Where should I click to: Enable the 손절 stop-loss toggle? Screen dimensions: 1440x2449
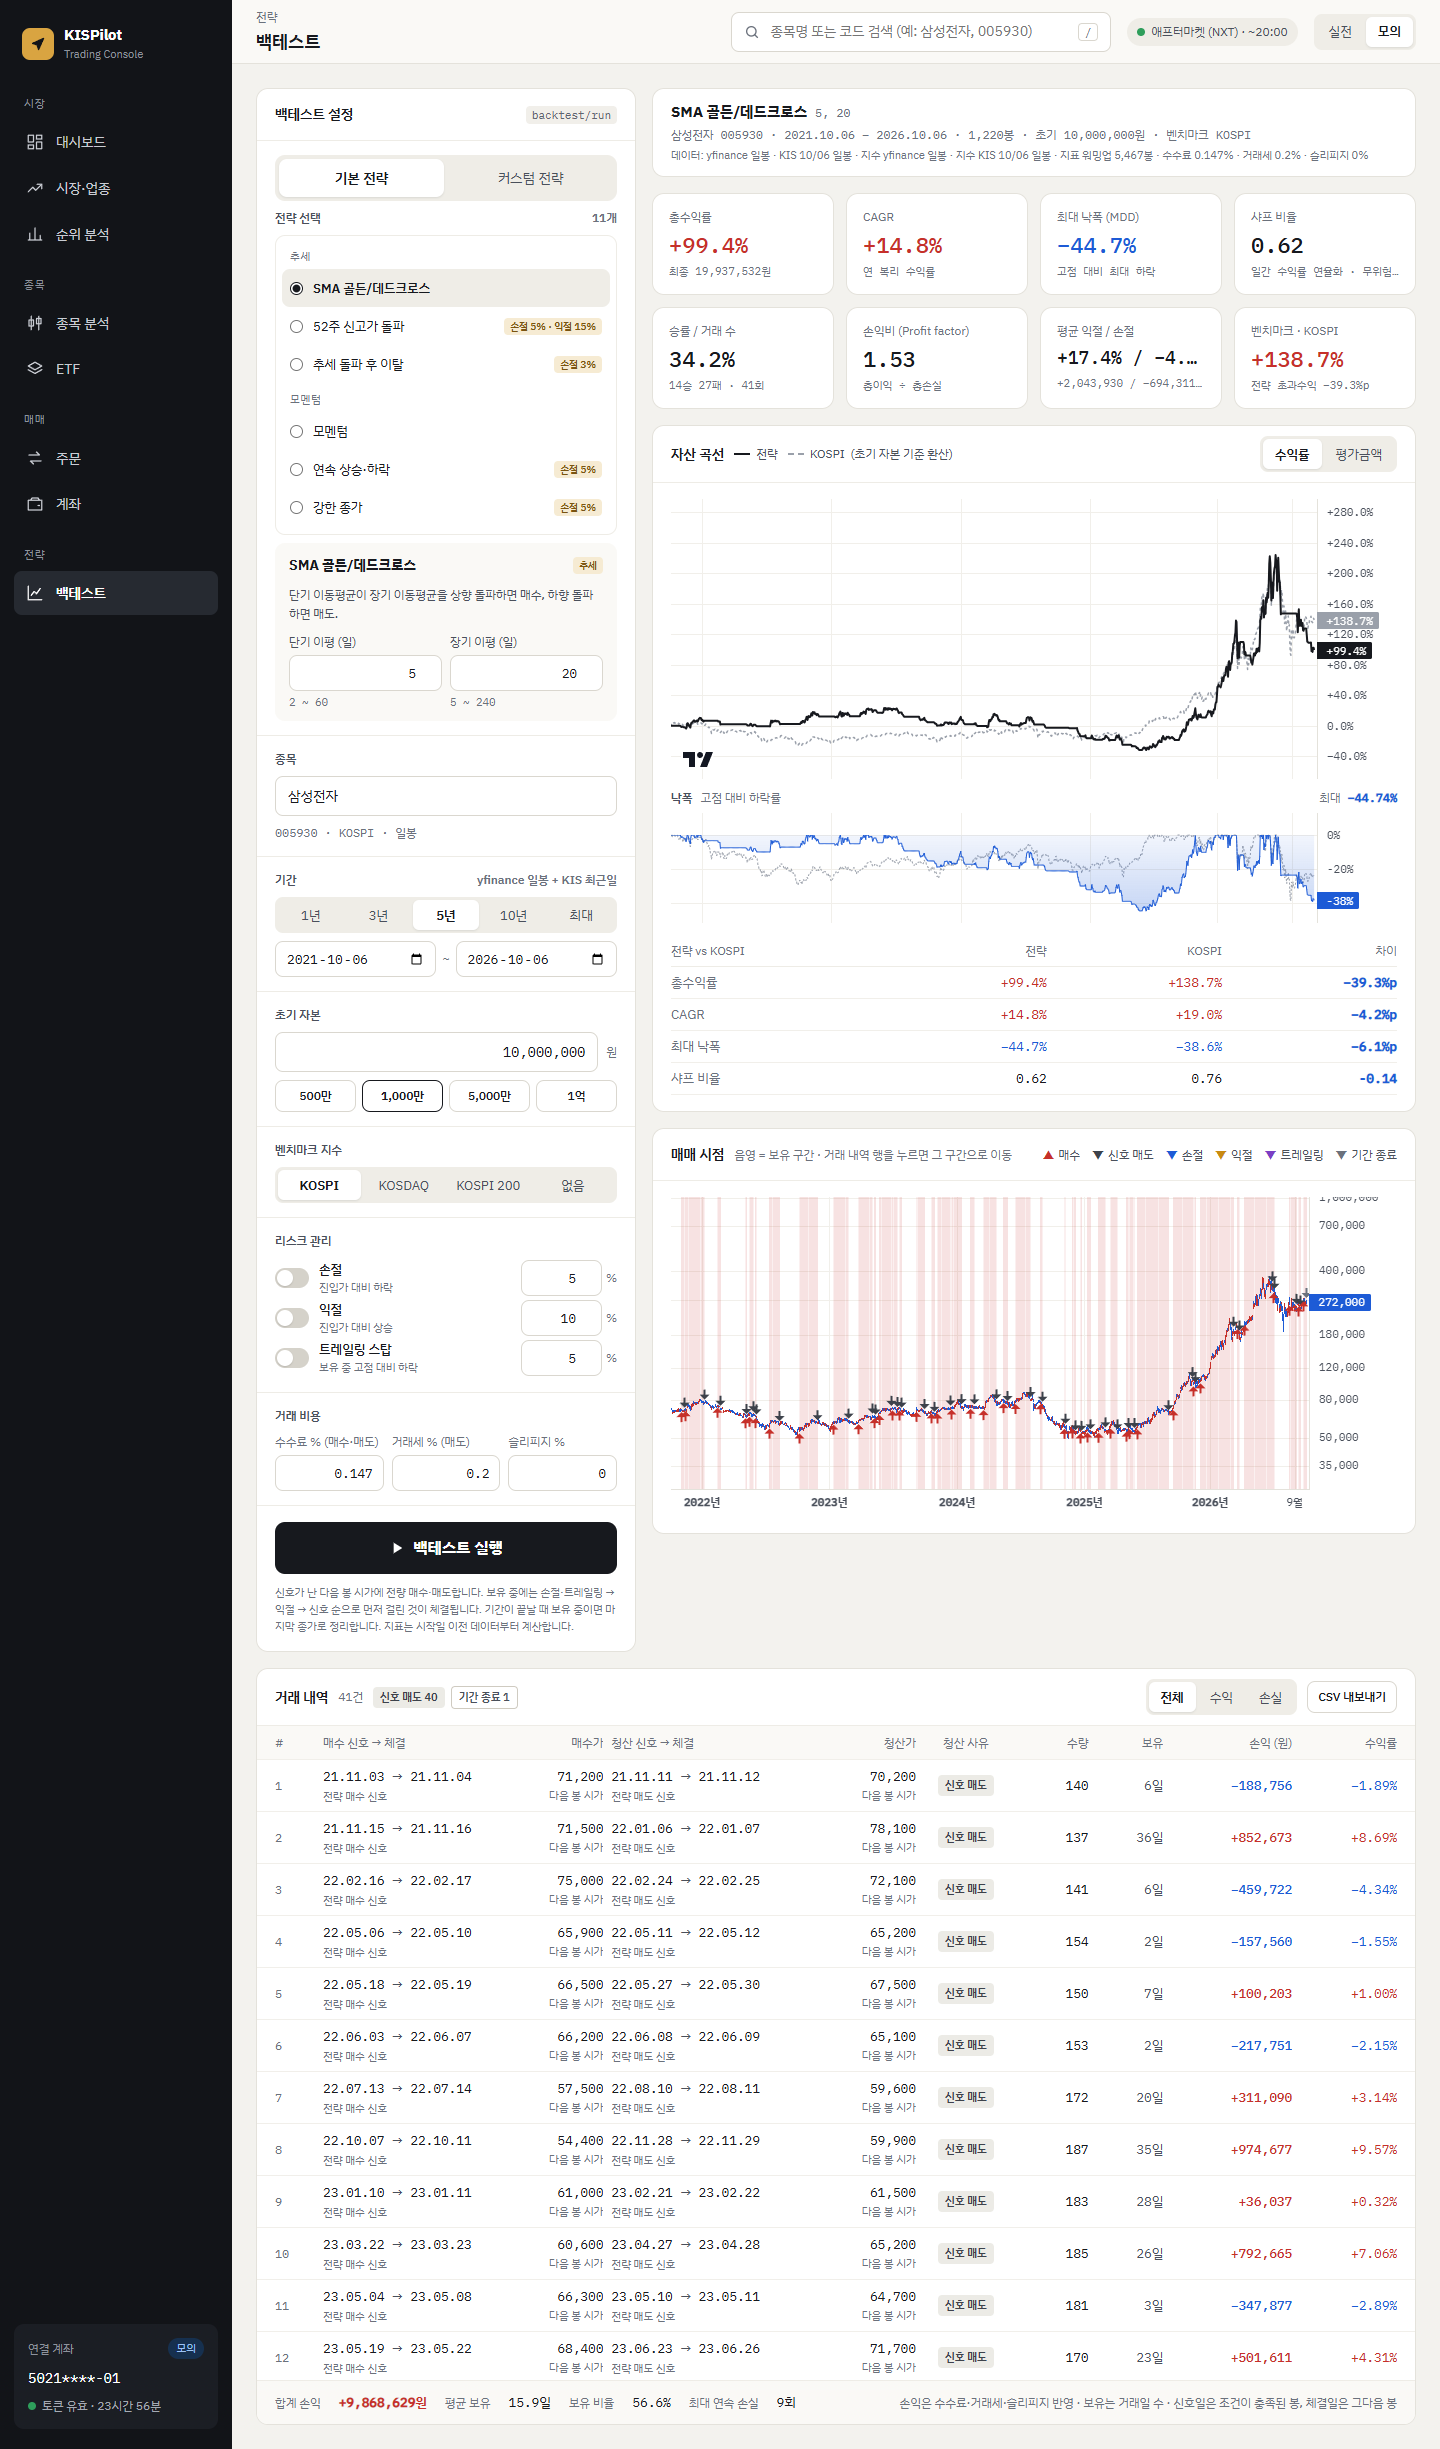292,1278
